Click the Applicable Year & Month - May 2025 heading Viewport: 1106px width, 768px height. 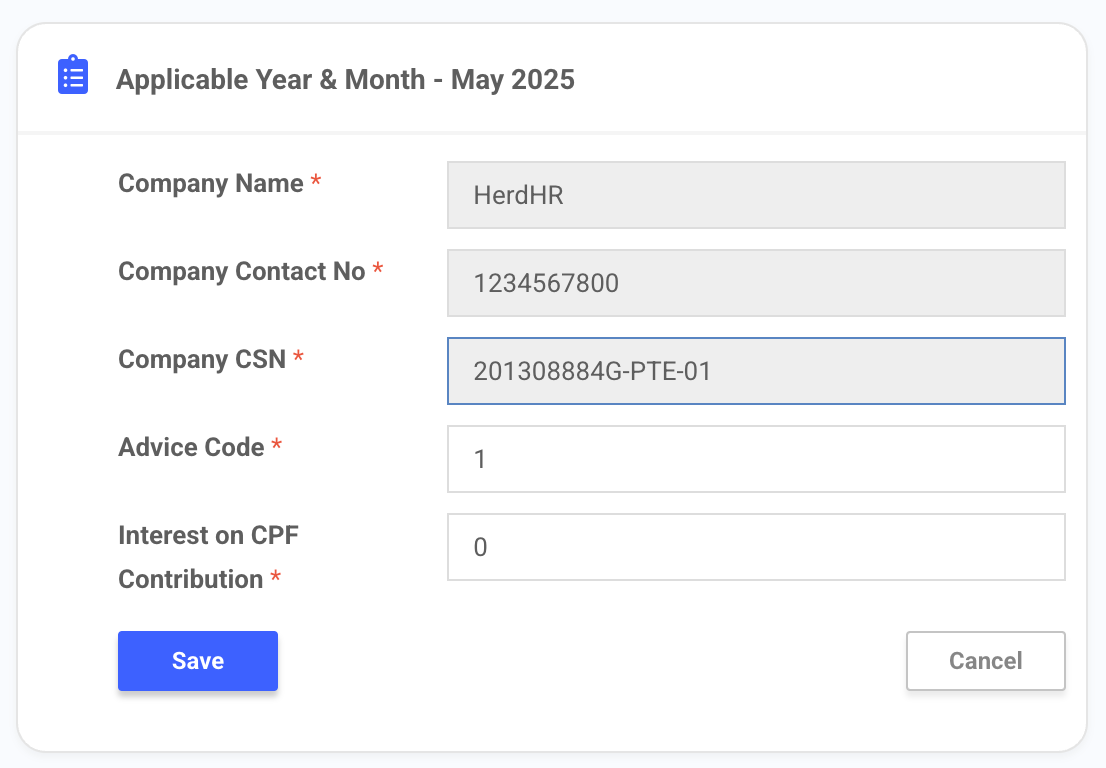[346, 79]
